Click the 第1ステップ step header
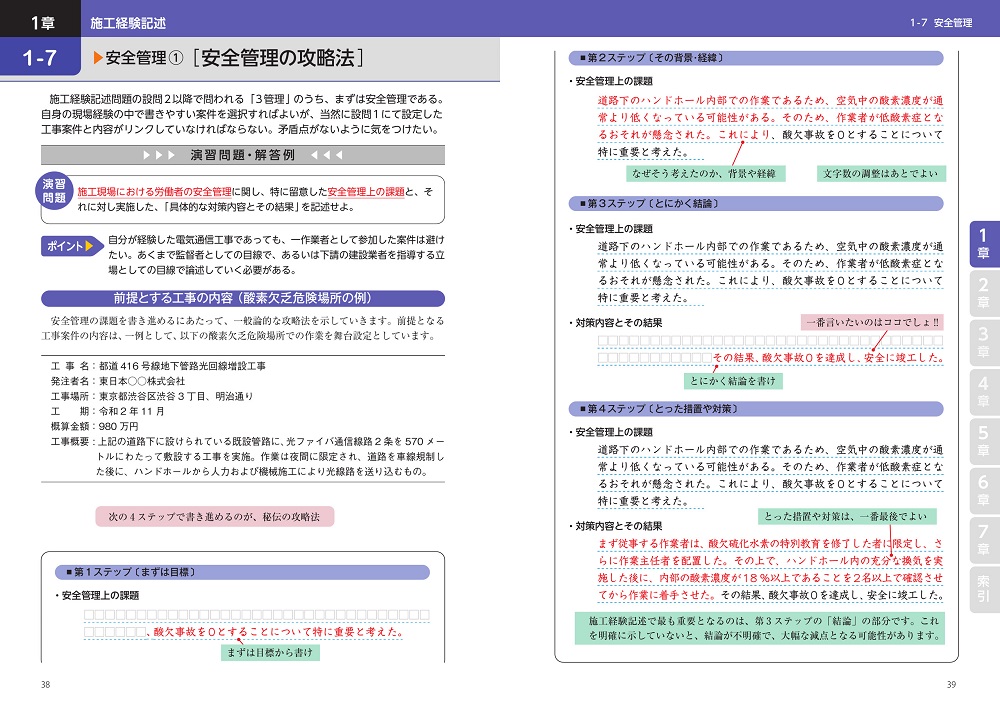 point(242,573)
